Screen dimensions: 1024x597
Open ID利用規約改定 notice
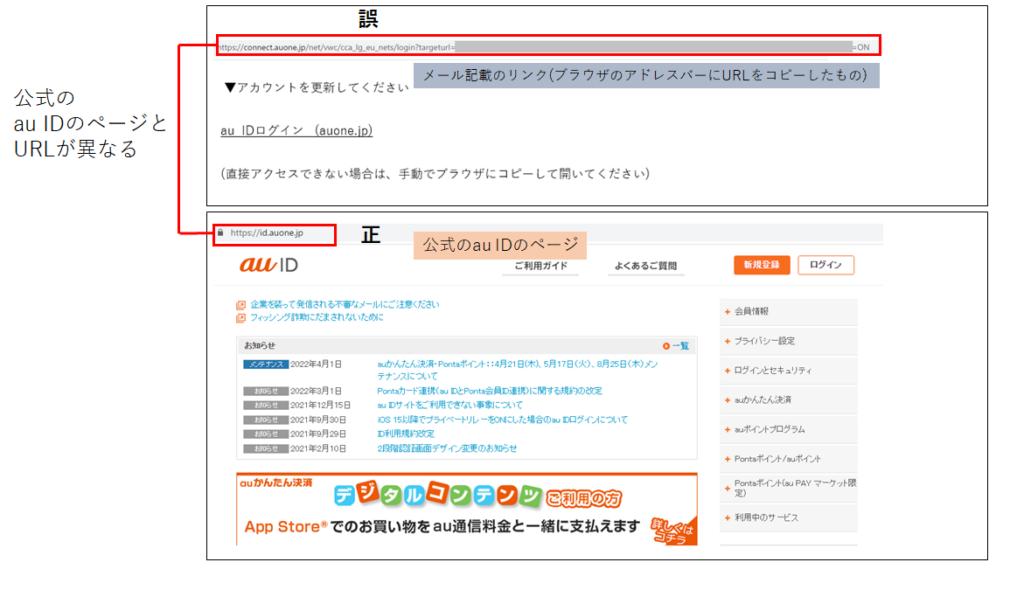tap(406, 434)
